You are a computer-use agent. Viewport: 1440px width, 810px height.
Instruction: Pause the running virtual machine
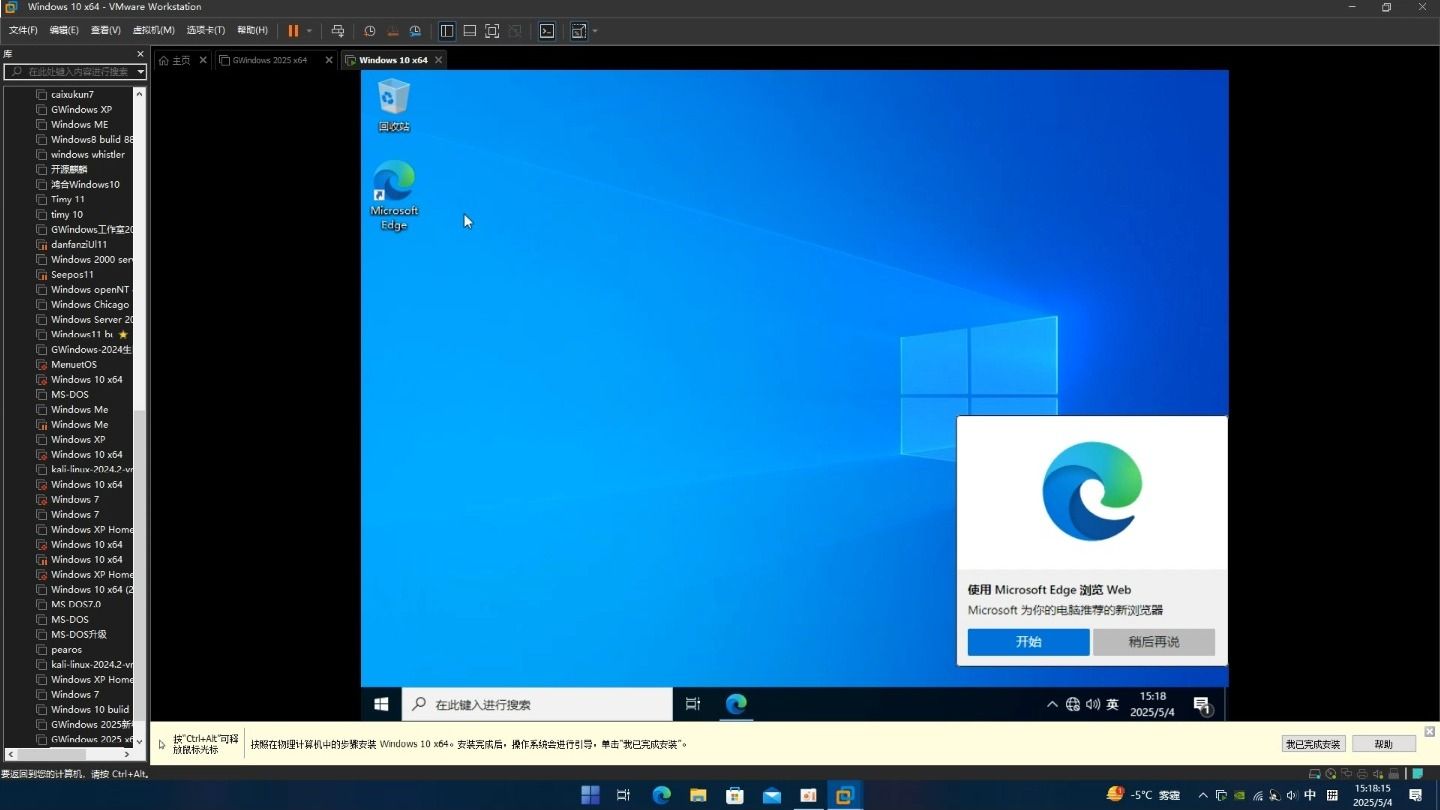293,31
